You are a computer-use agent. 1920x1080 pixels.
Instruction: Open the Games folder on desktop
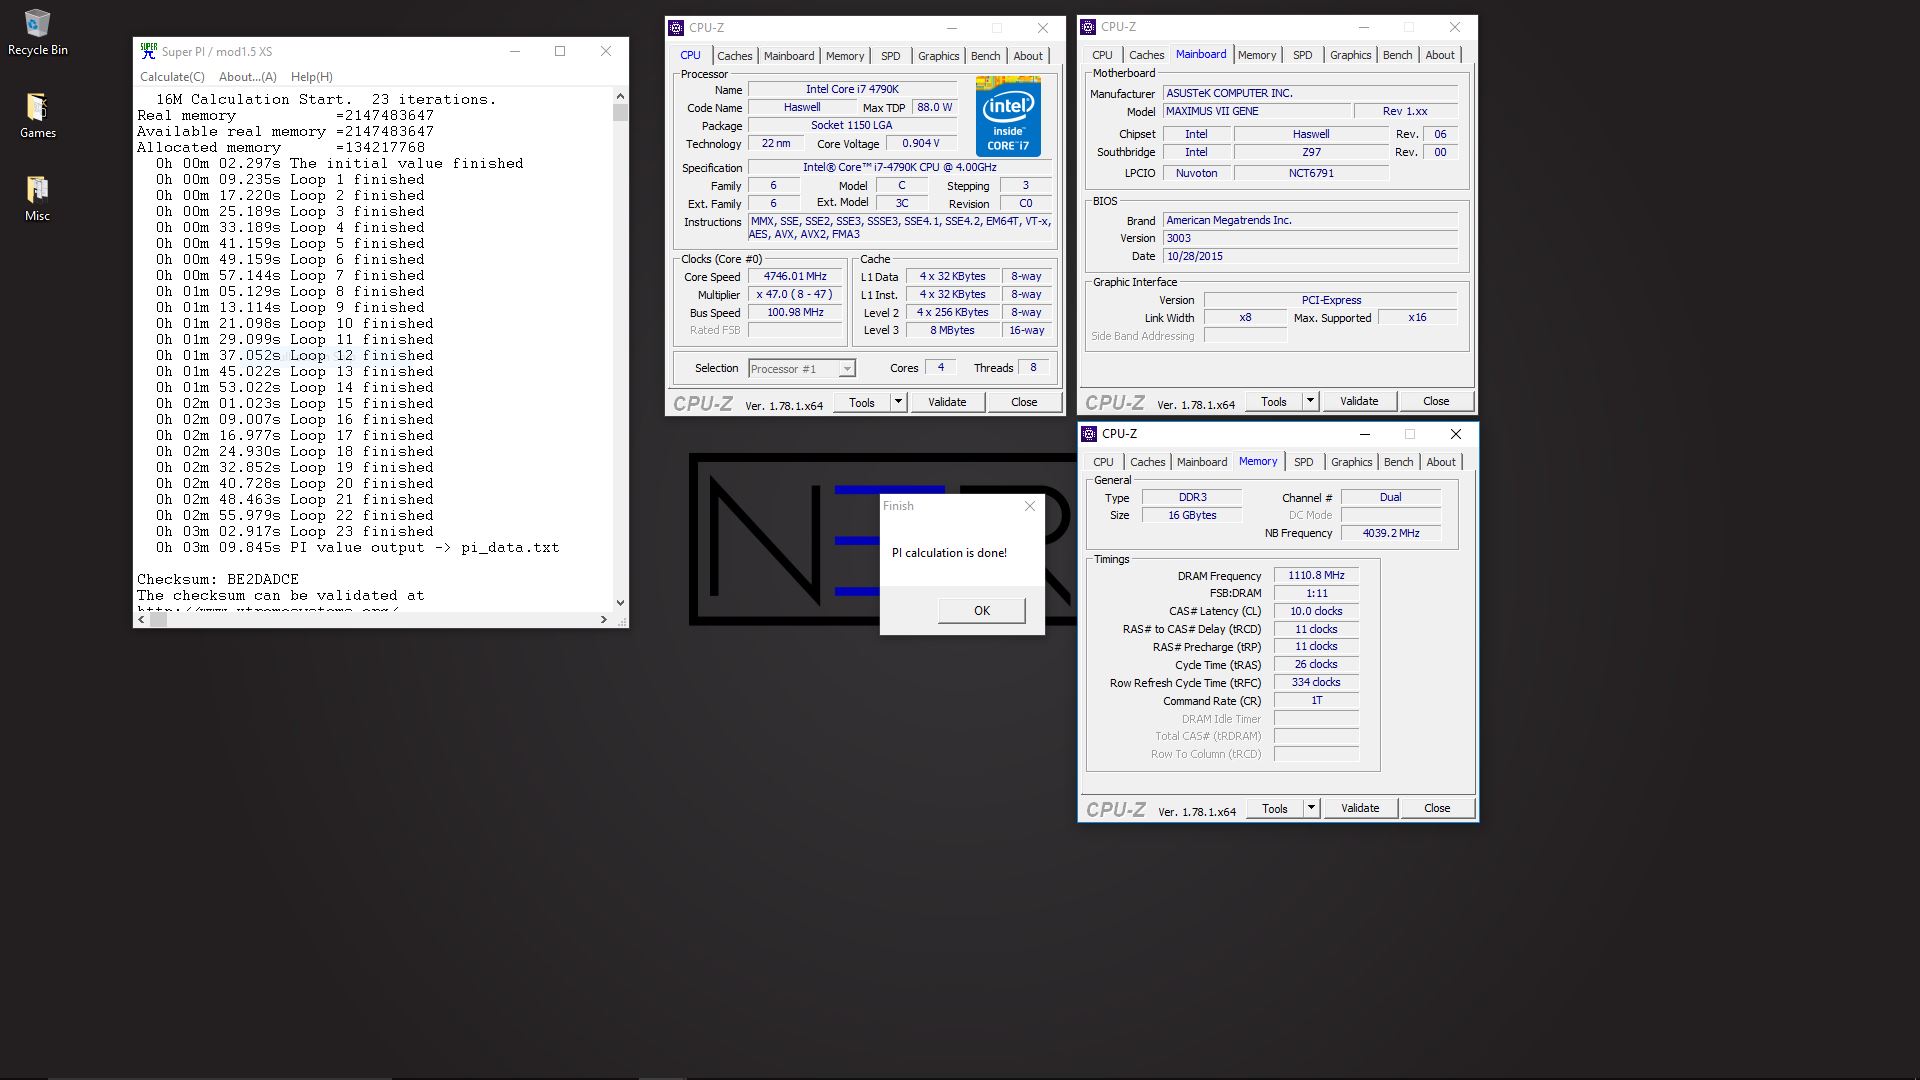(x=37, y=115)
